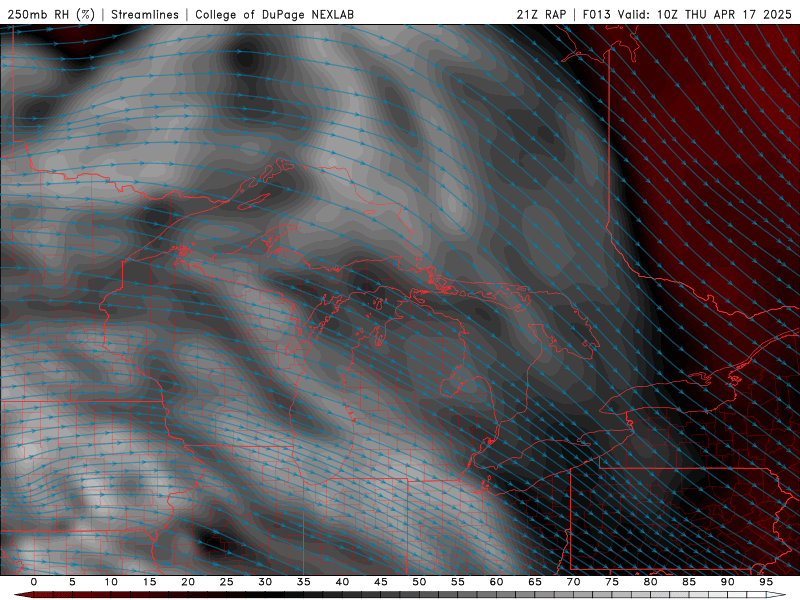The width and height of the screenshot is (800, 600).
Task: Click the '95' colorbar scale label
Action: (766, 582)
